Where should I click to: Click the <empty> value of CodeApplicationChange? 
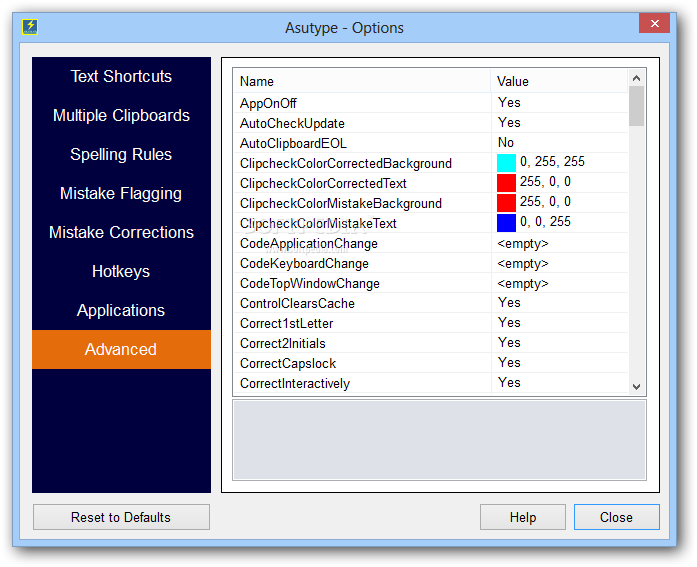tap(523, 244)
